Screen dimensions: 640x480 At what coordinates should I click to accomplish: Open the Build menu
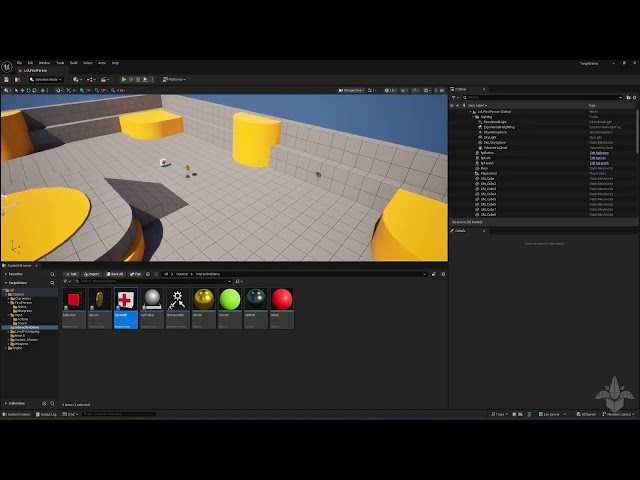[73, 63]
